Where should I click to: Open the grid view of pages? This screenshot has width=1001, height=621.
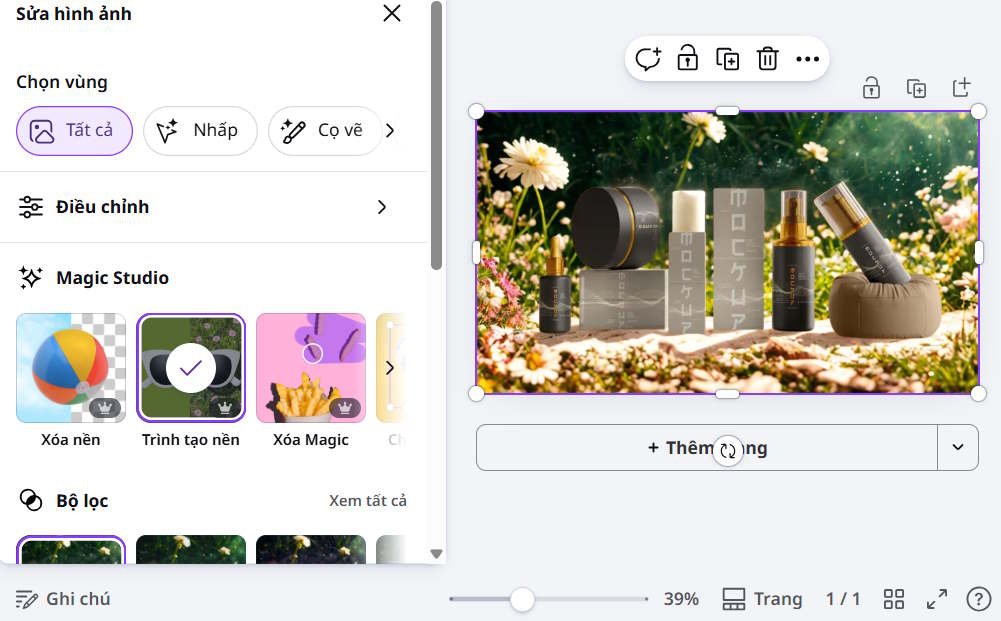tap(894, 598)
